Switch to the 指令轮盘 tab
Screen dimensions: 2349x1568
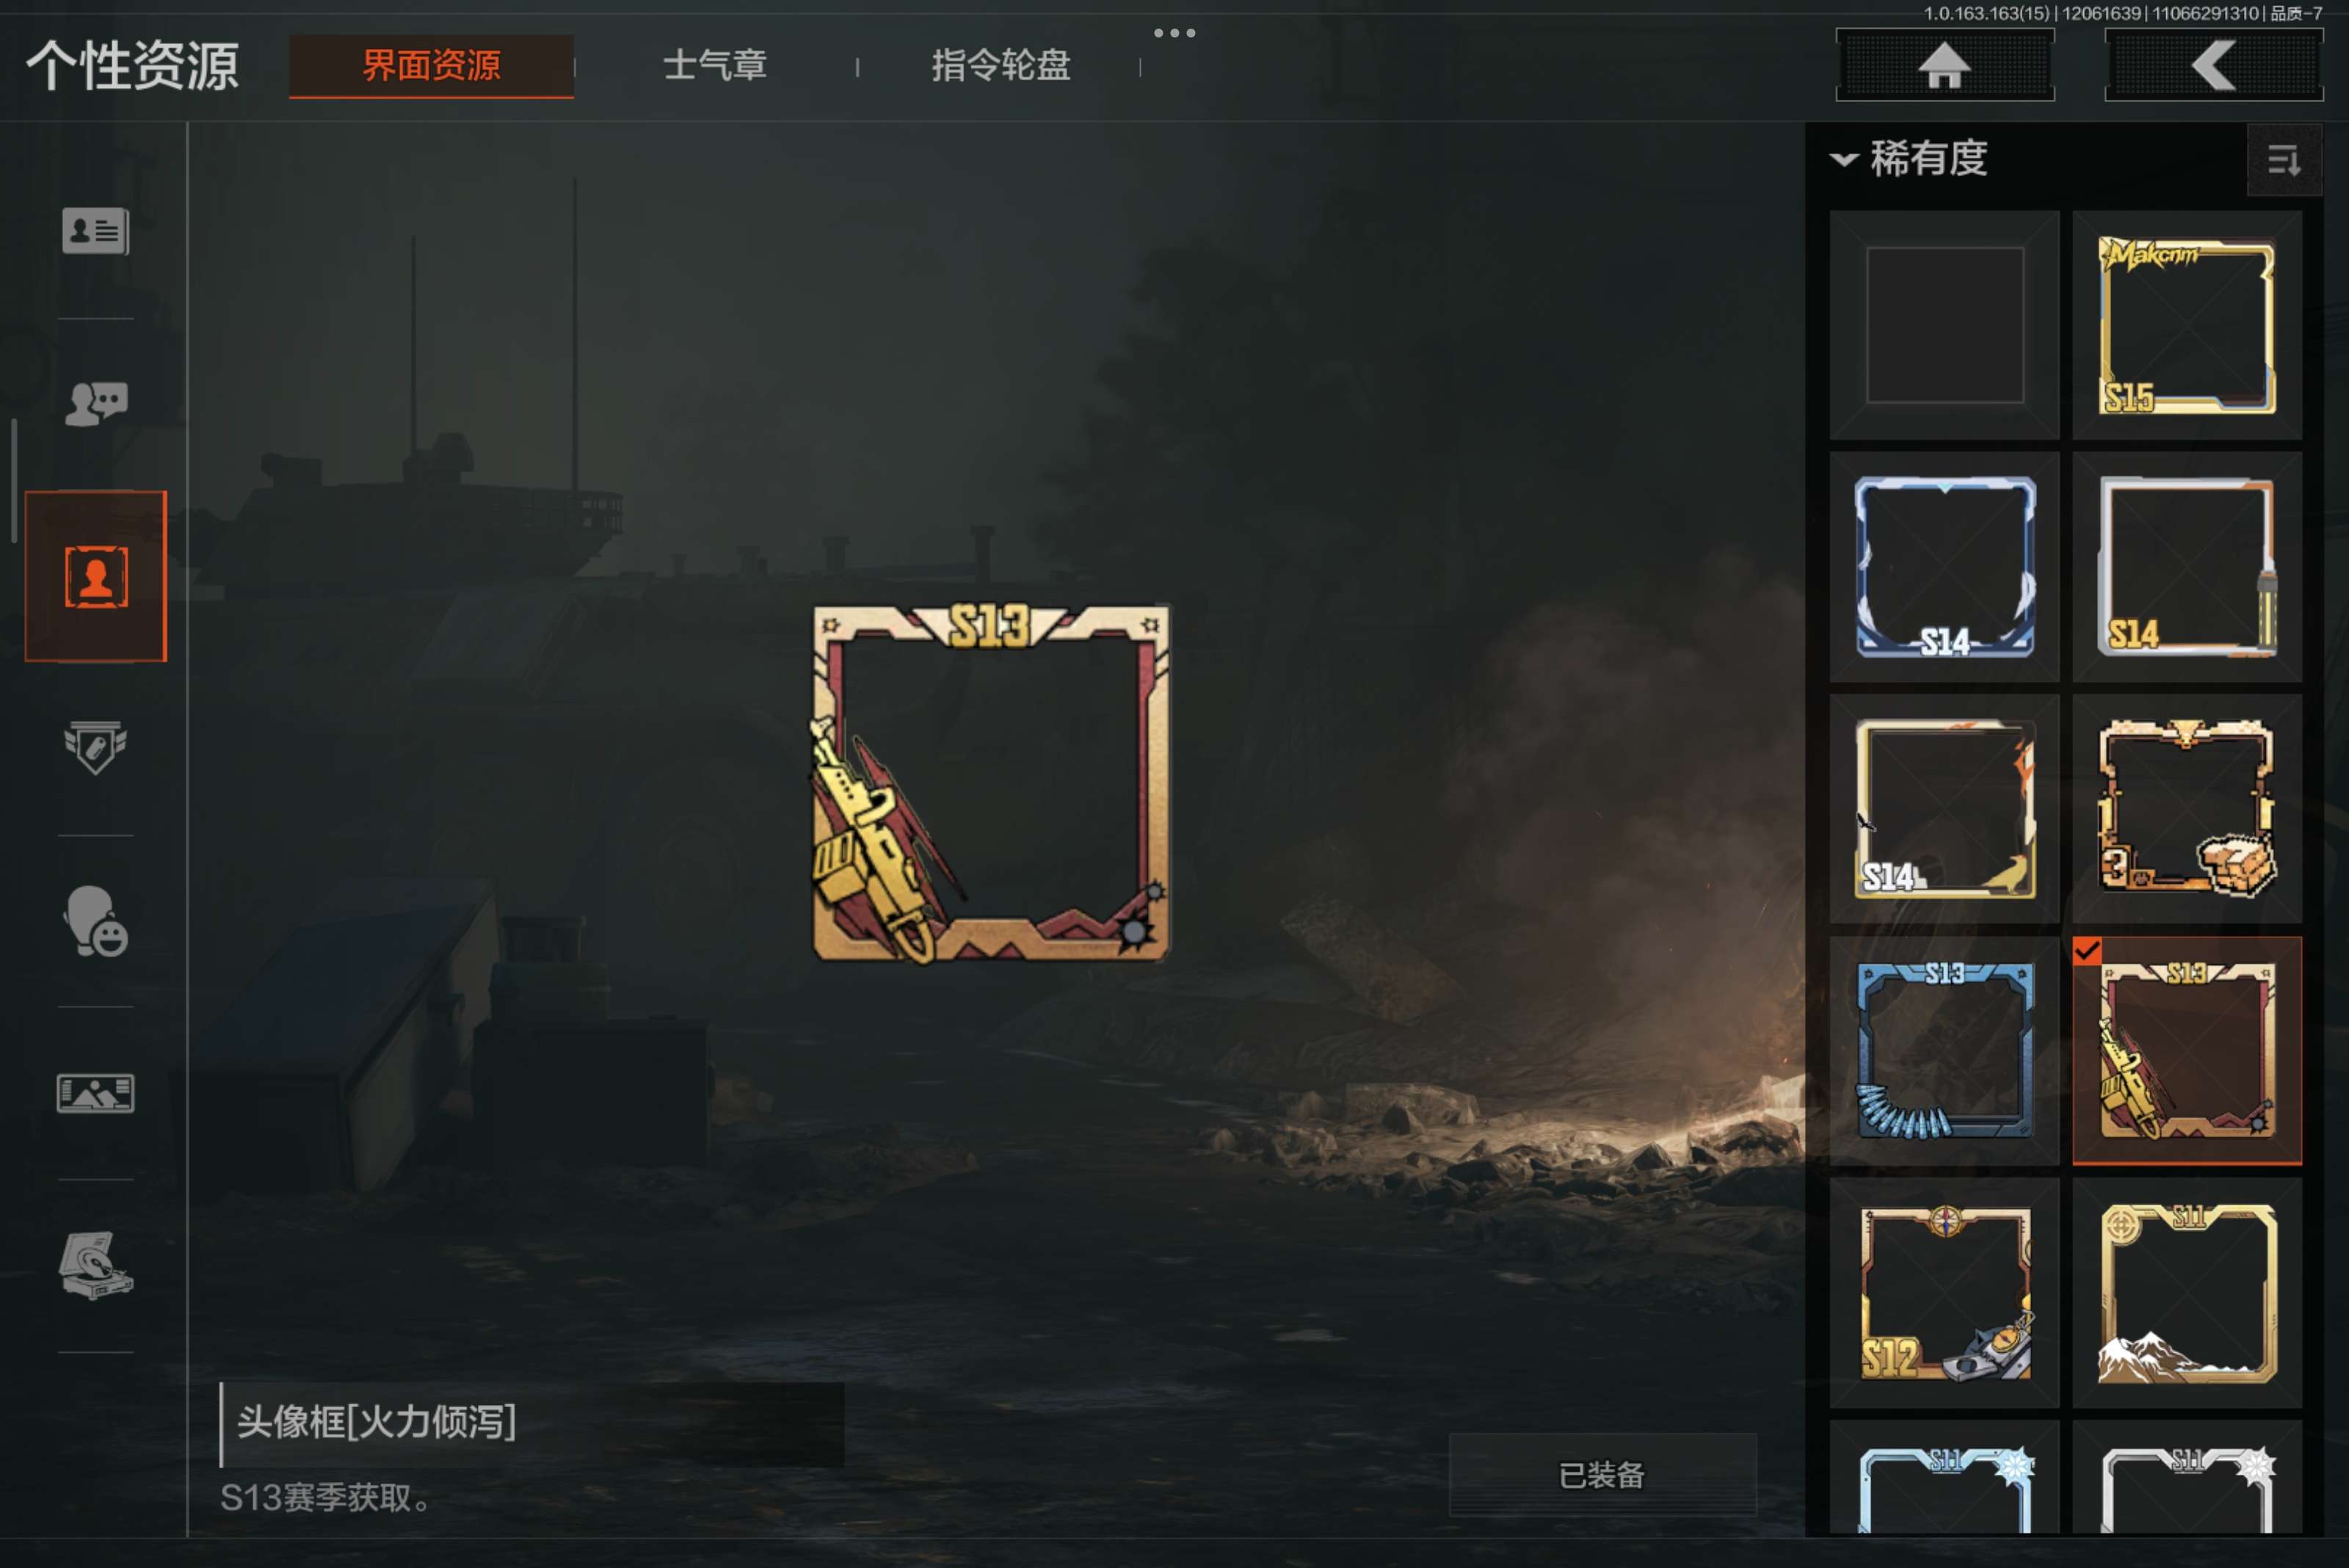click(x=1000, y=66)
